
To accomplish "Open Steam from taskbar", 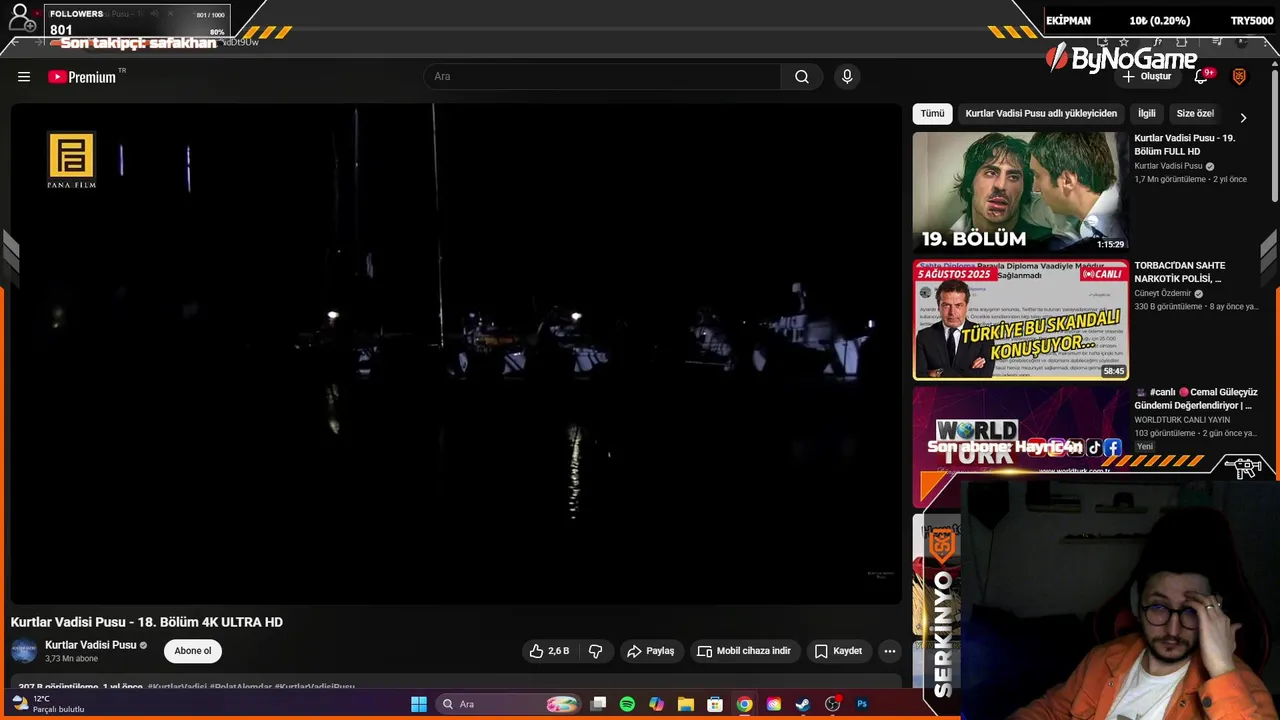I will pos(803,704).
